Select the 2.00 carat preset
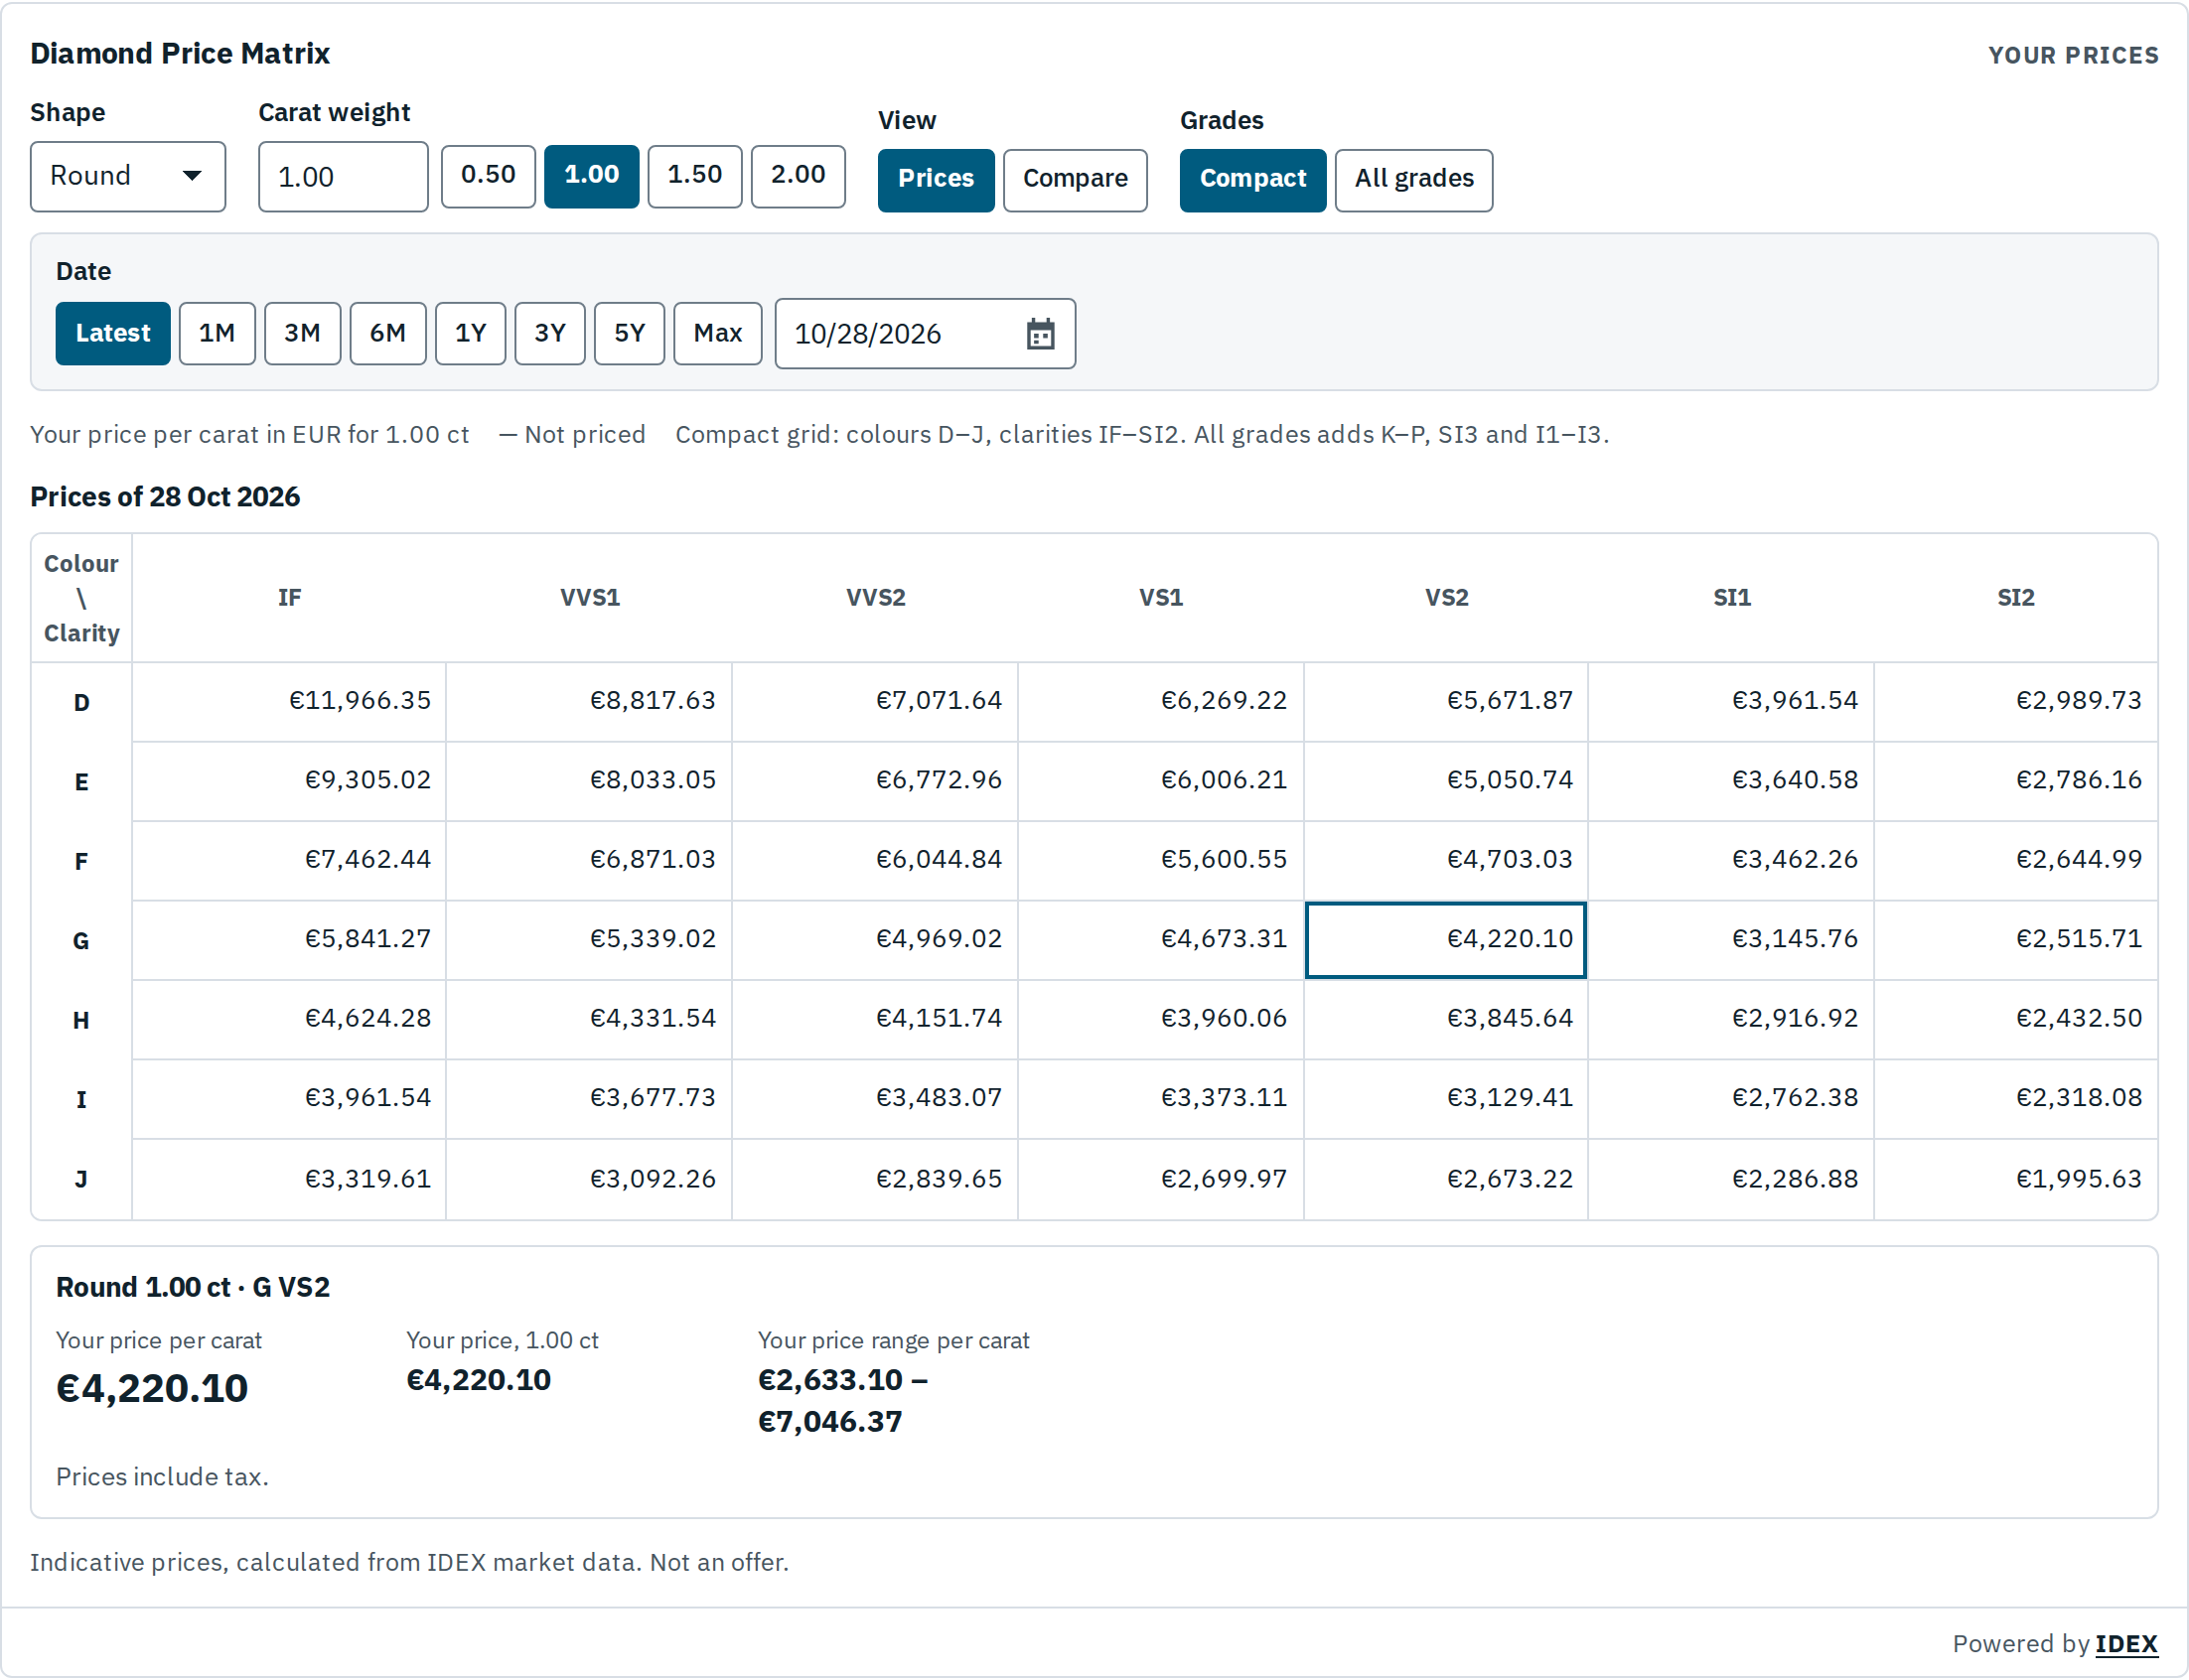 798,176
